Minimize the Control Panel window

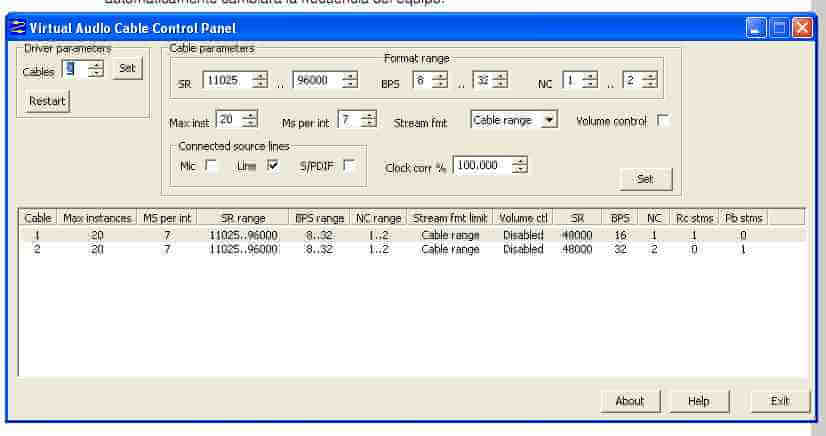click(756, 27)
